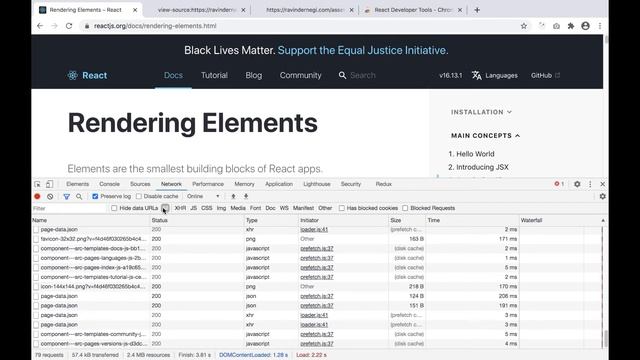Sort by Waterfall column arrow
This screenshot has height=360, width=640.
point(603,220)
